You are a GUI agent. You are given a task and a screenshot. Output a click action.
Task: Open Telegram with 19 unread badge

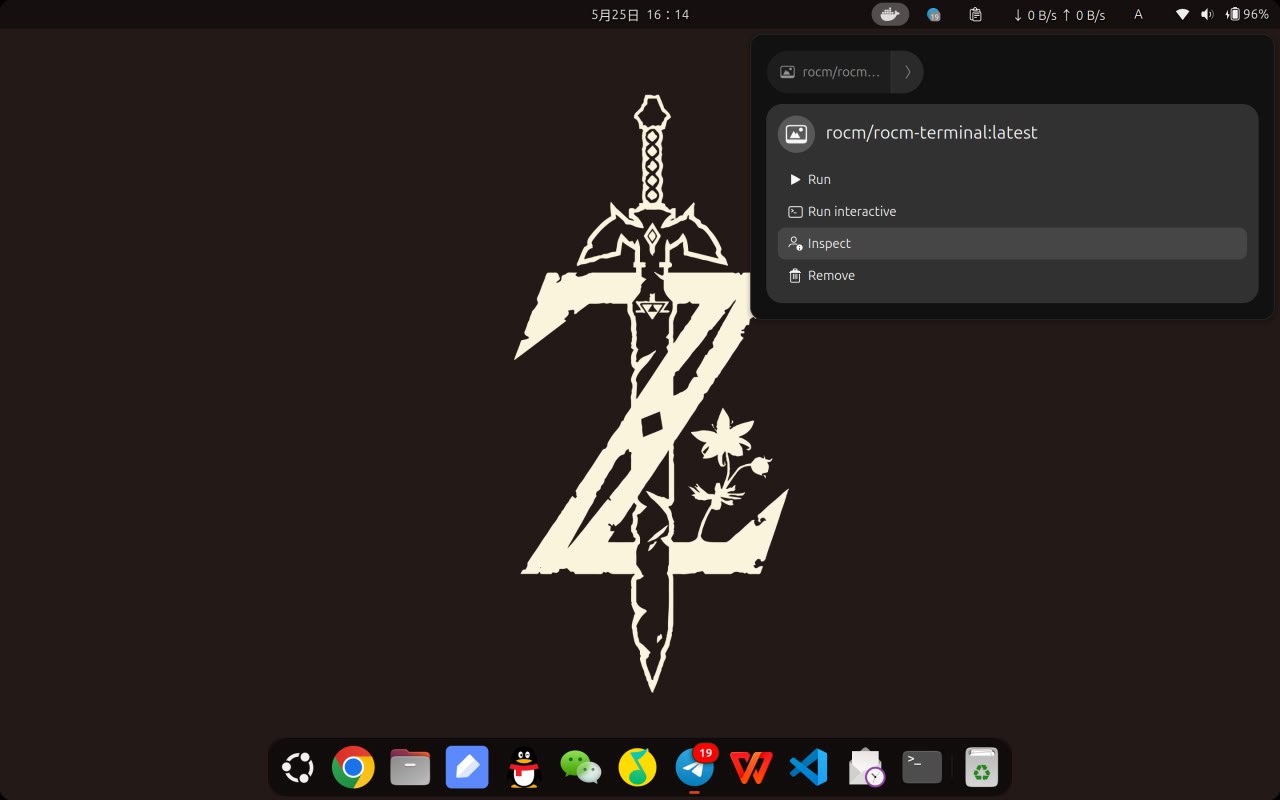tap(694, 768)
